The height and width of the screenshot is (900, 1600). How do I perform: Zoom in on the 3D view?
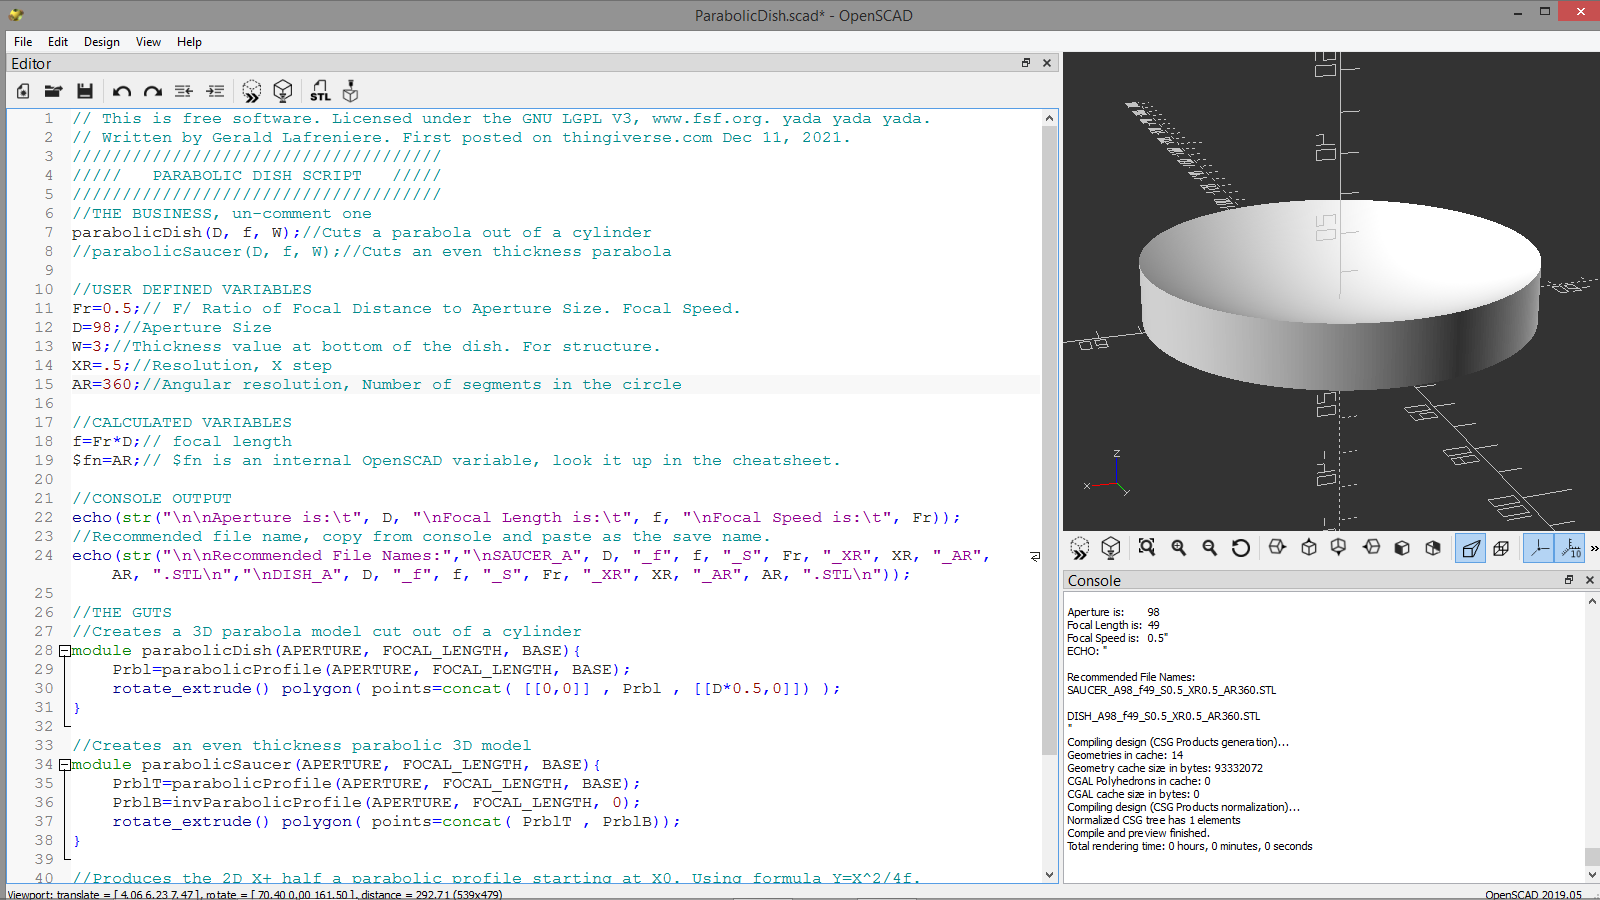1179,548
